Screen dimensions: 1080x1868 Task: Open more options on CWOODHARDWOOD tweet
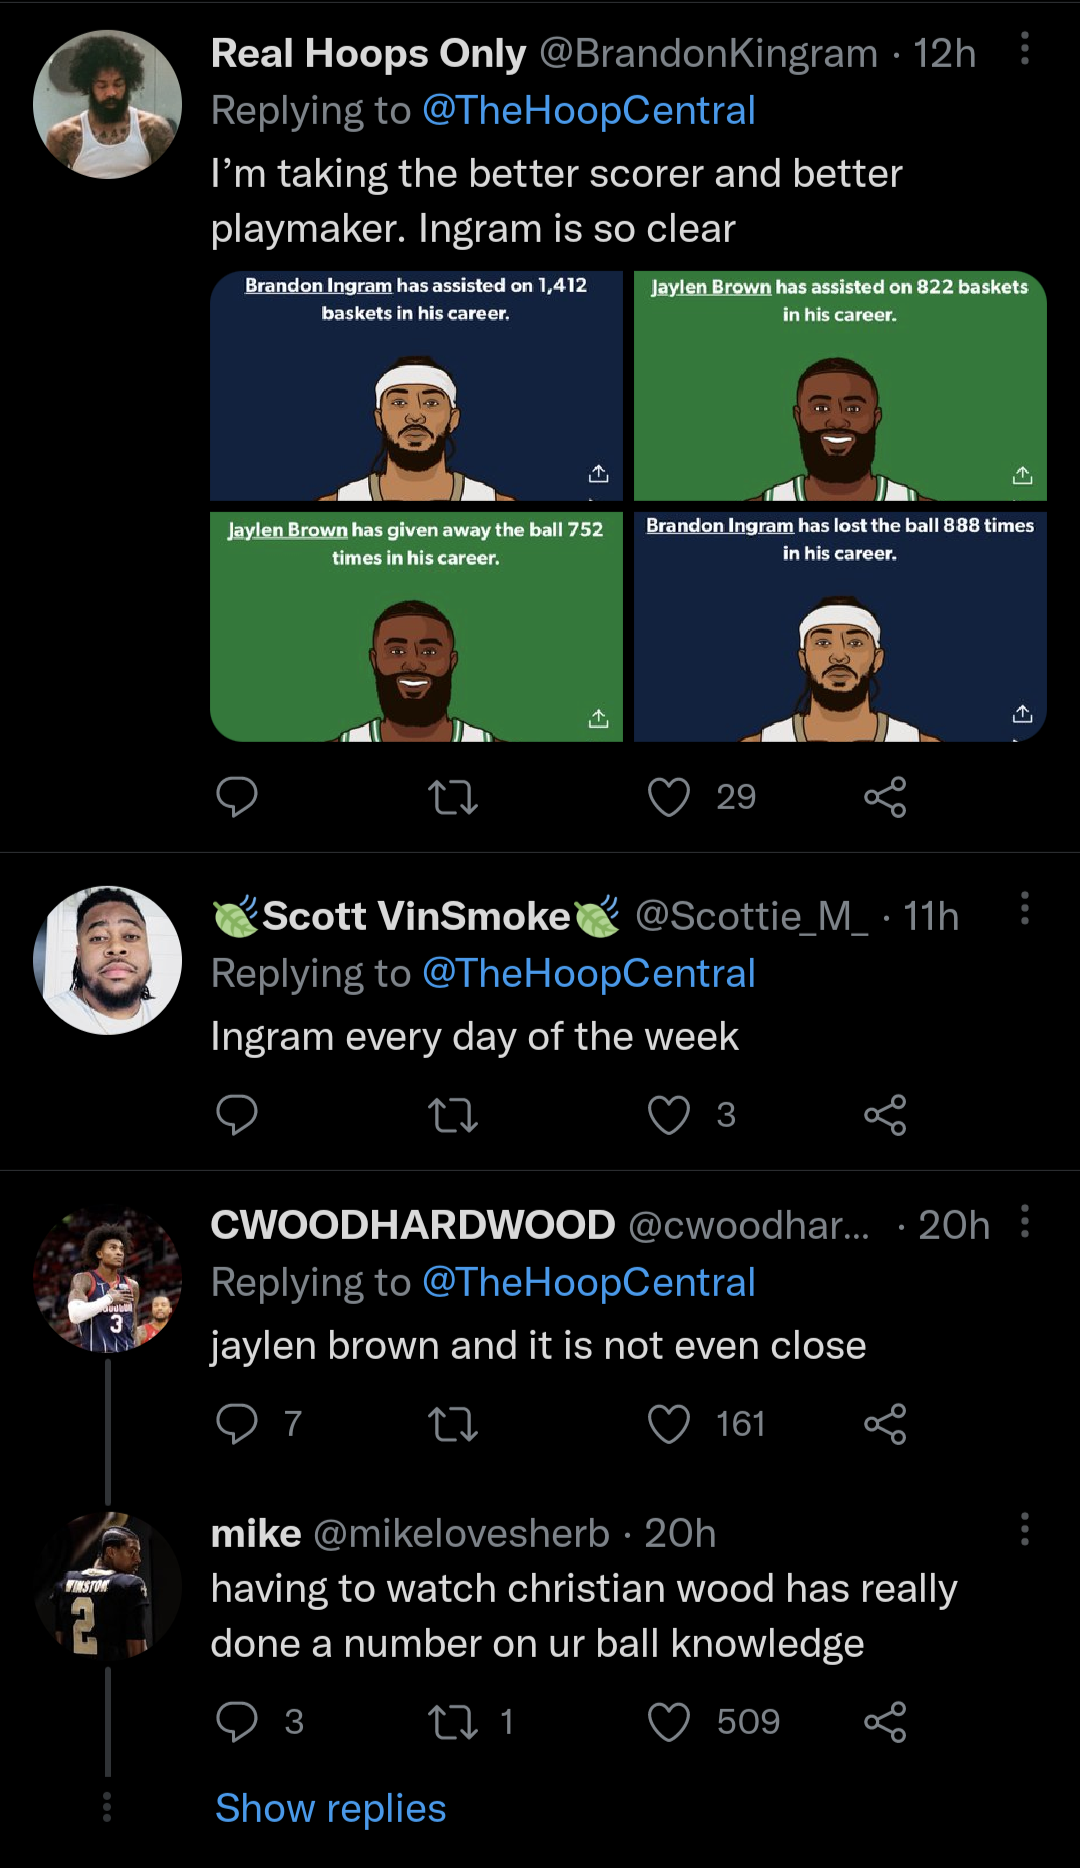pyautogui.click(x=1024, y=1221)
